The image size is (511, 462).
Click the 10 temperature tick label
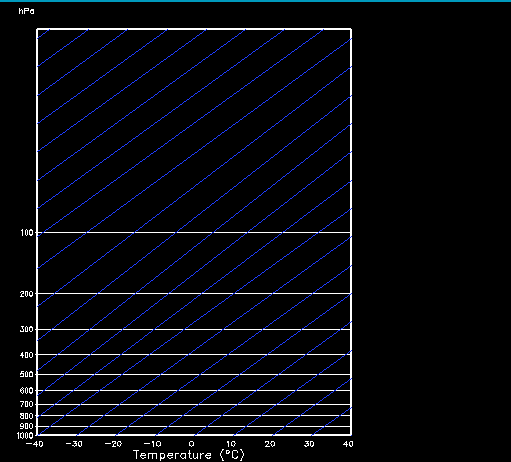(x=231, y=444)
